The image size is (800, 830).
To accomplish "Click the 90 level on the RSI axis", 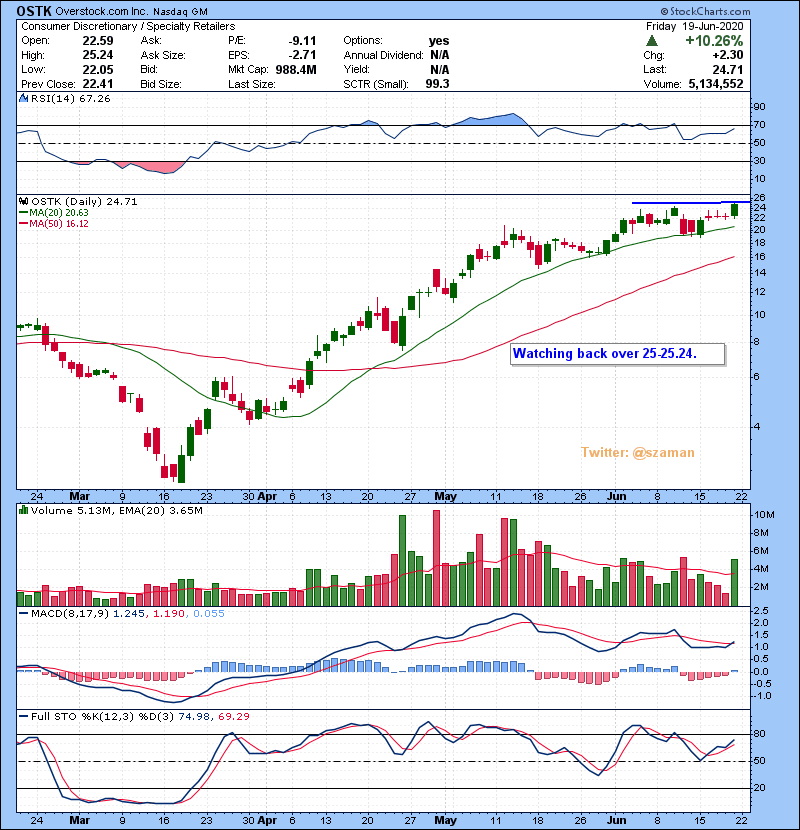I will pos(759,107).
